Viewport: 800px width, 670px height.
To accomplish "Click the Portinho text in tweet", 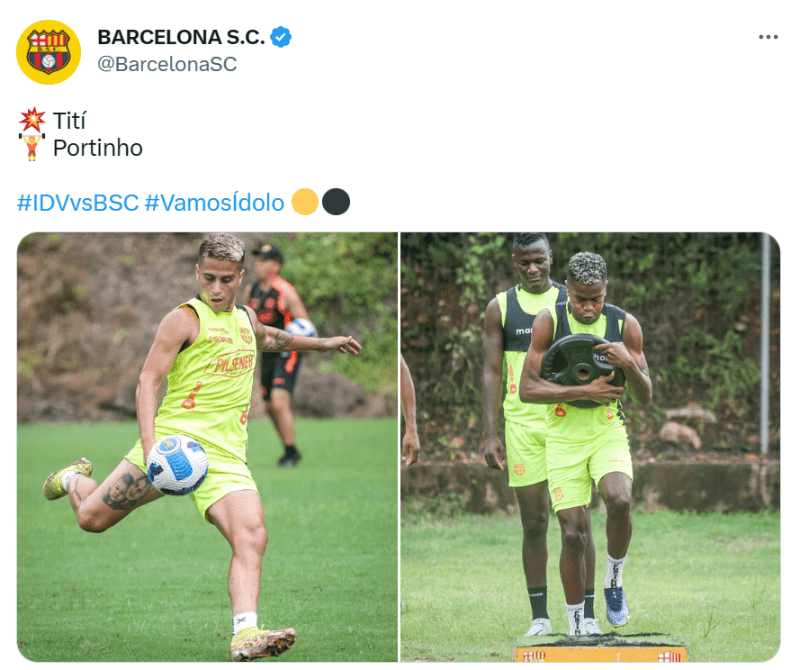I will 98,148.
